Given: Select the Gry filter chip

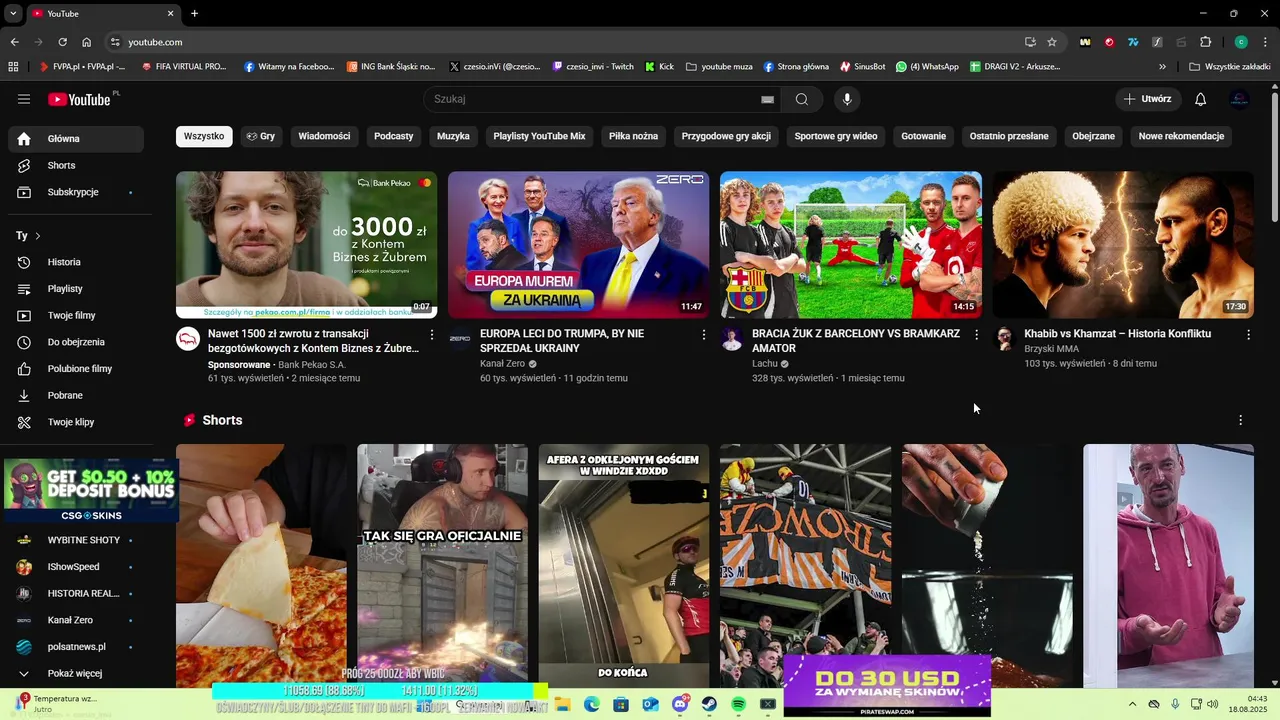Looking at the screenshot, I should click(260, 136).
